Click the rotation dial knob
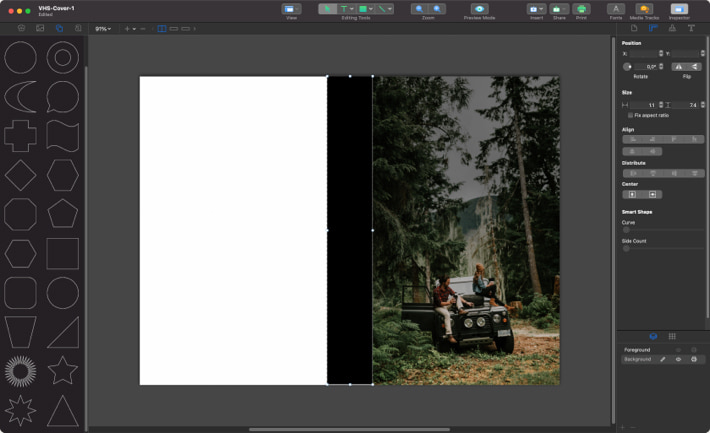The image size is (710, 433). pyautogui.click(x=627, y=67)
